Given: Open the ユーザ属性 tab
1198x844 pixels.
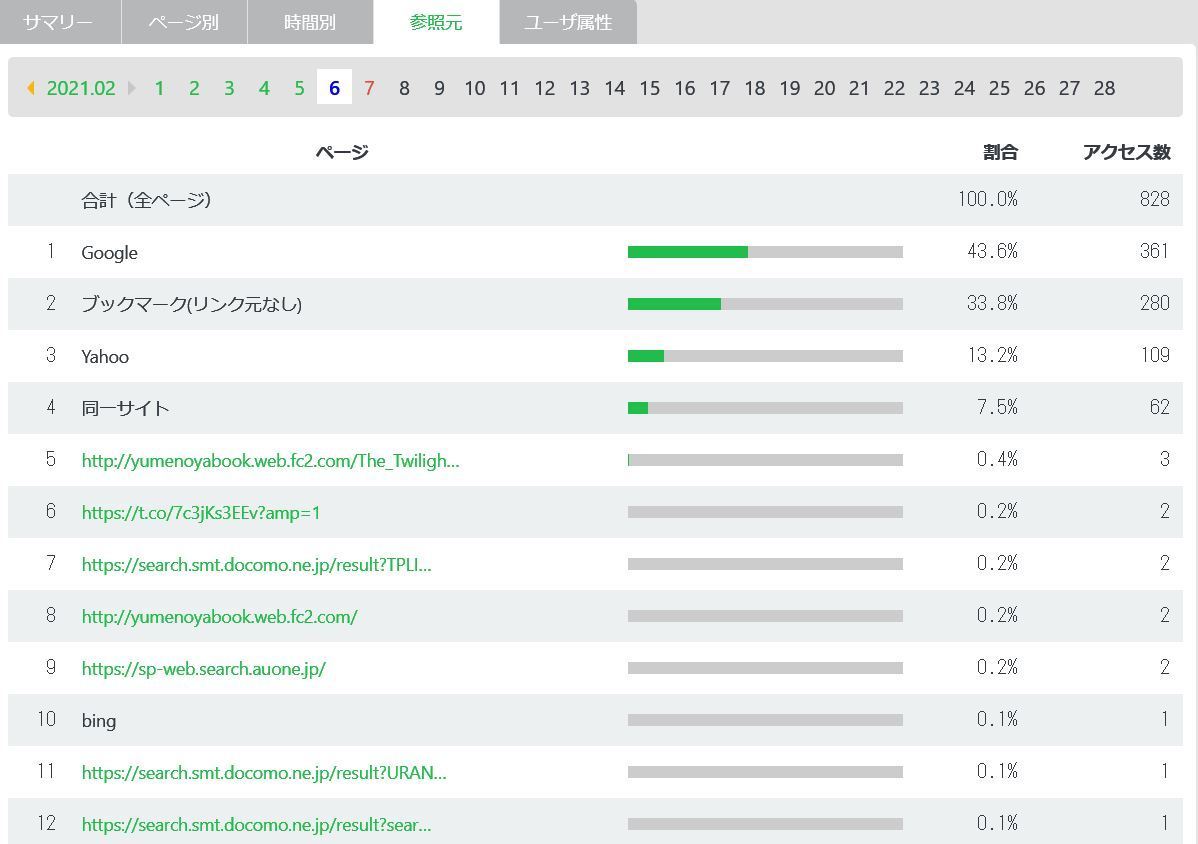Looking at the screenshot, I should click(x=568, y=22).
